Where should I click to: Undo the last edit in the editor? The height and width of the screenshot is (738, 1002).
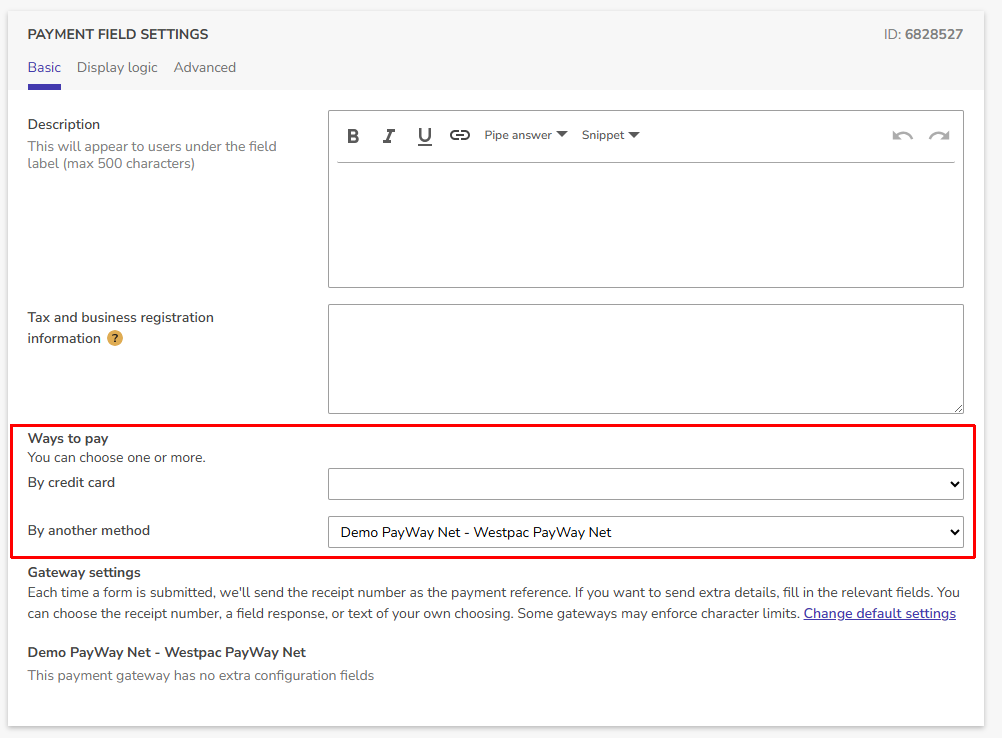(902, 135)
